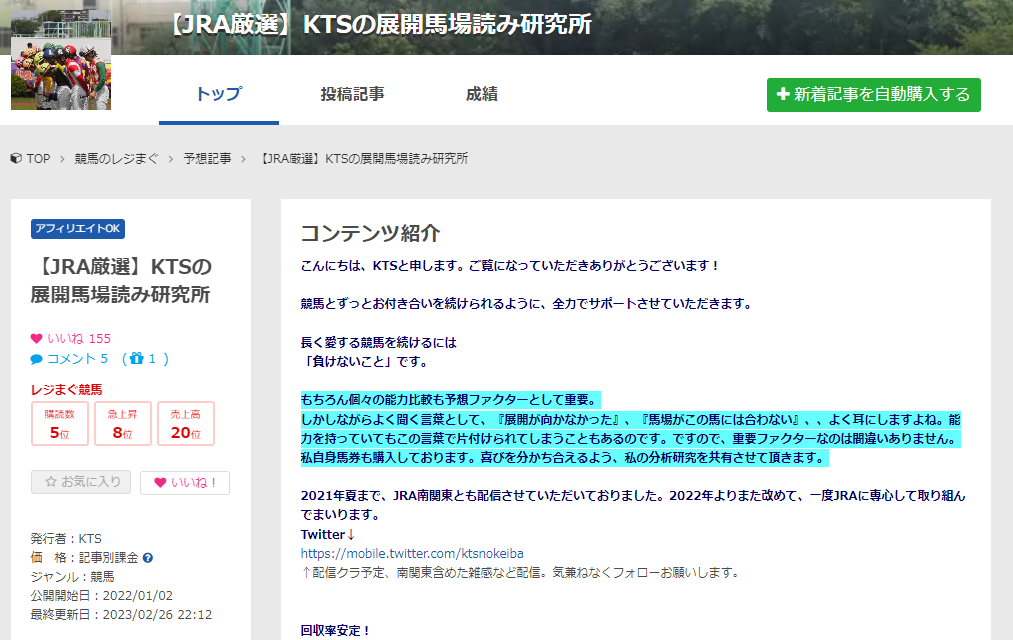Click the 発行者：KTS text
The image size is (1013, 640).
point(66,539)
